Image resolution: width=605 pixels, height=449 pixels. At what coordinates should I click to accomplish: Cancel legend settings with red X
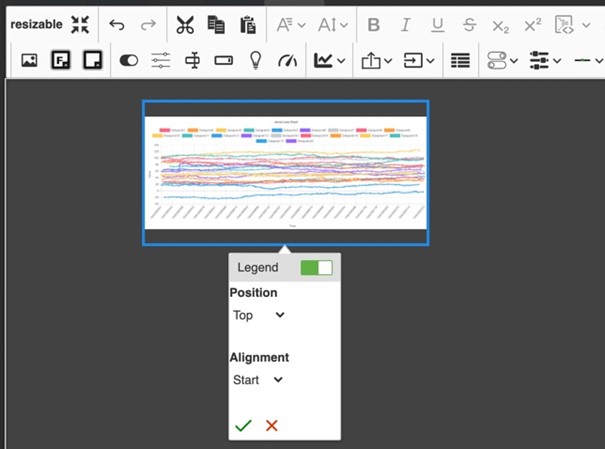point(271,426)
